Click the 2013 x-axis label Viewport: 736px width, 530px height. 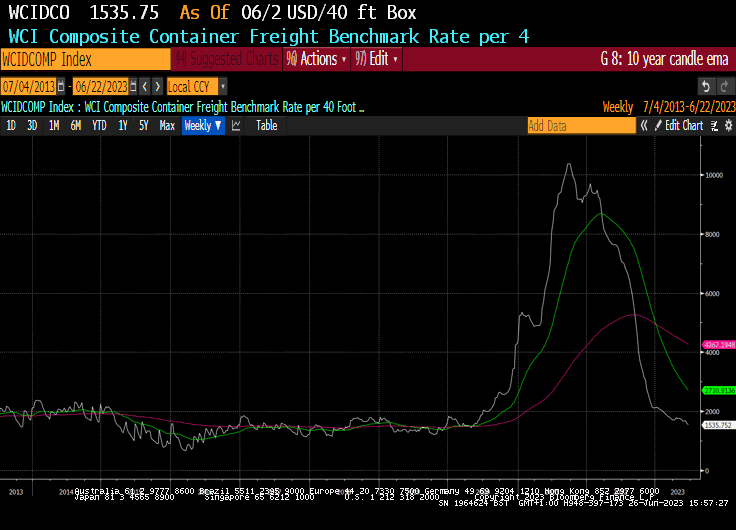tap(16, 492)
